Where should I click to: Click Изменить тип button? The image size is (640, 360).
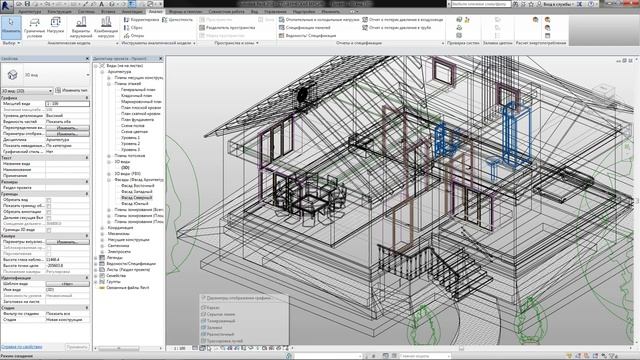point(71,90)
